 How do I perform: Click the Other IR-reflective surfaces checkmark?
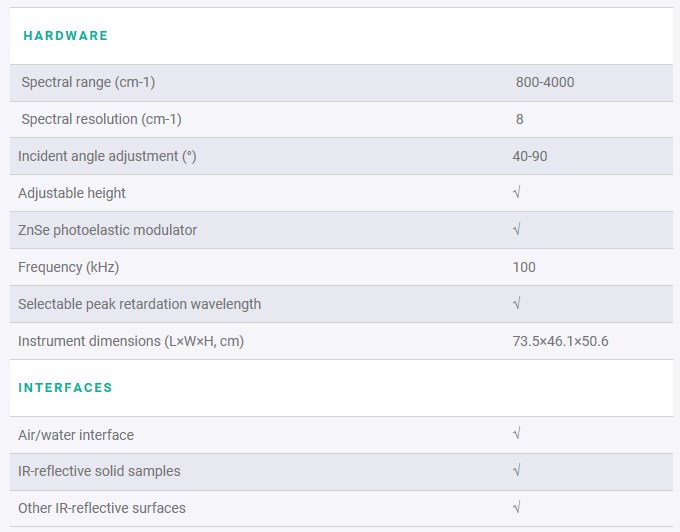pyautogui.click(x=517, y=507)
